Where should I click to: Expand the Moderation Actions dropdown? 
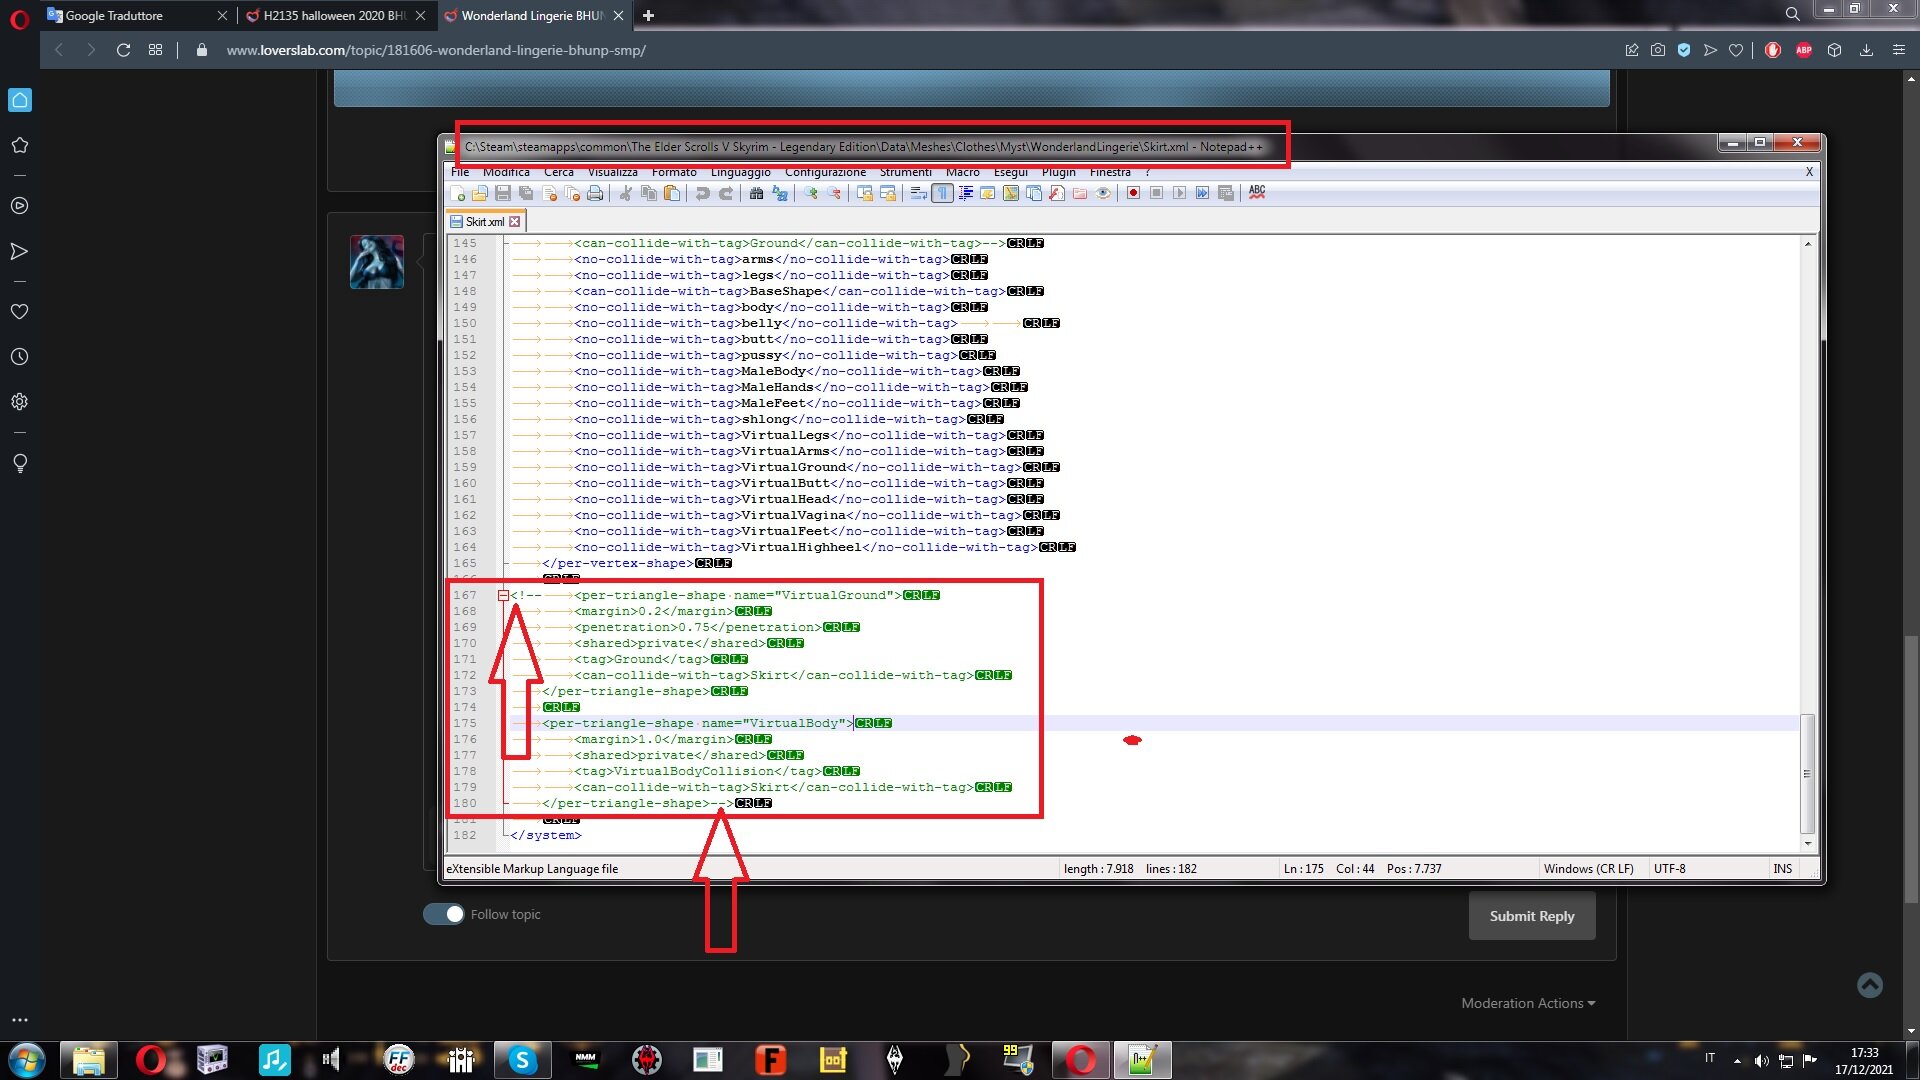pos(1528,1003)
